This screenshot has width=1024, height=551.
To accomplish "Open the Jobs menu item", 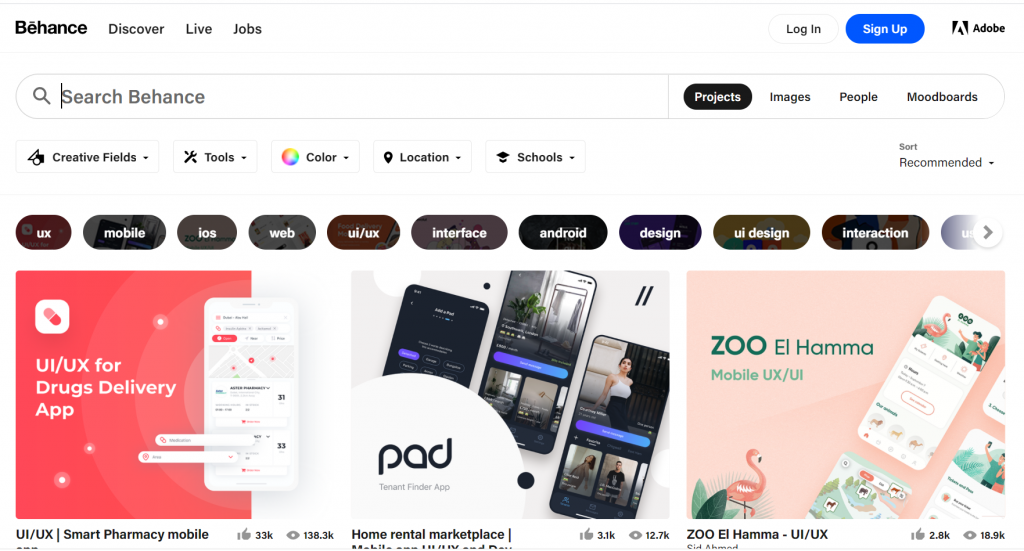I will point(247,29).
